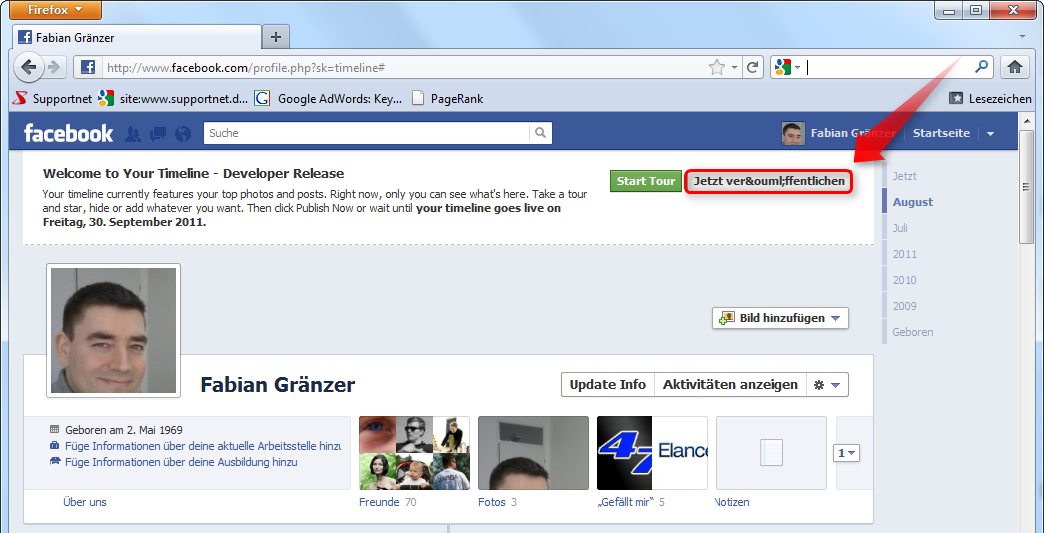Click the reload page icon
Viewport: 1044px width, 533px height.
(752, 67)
